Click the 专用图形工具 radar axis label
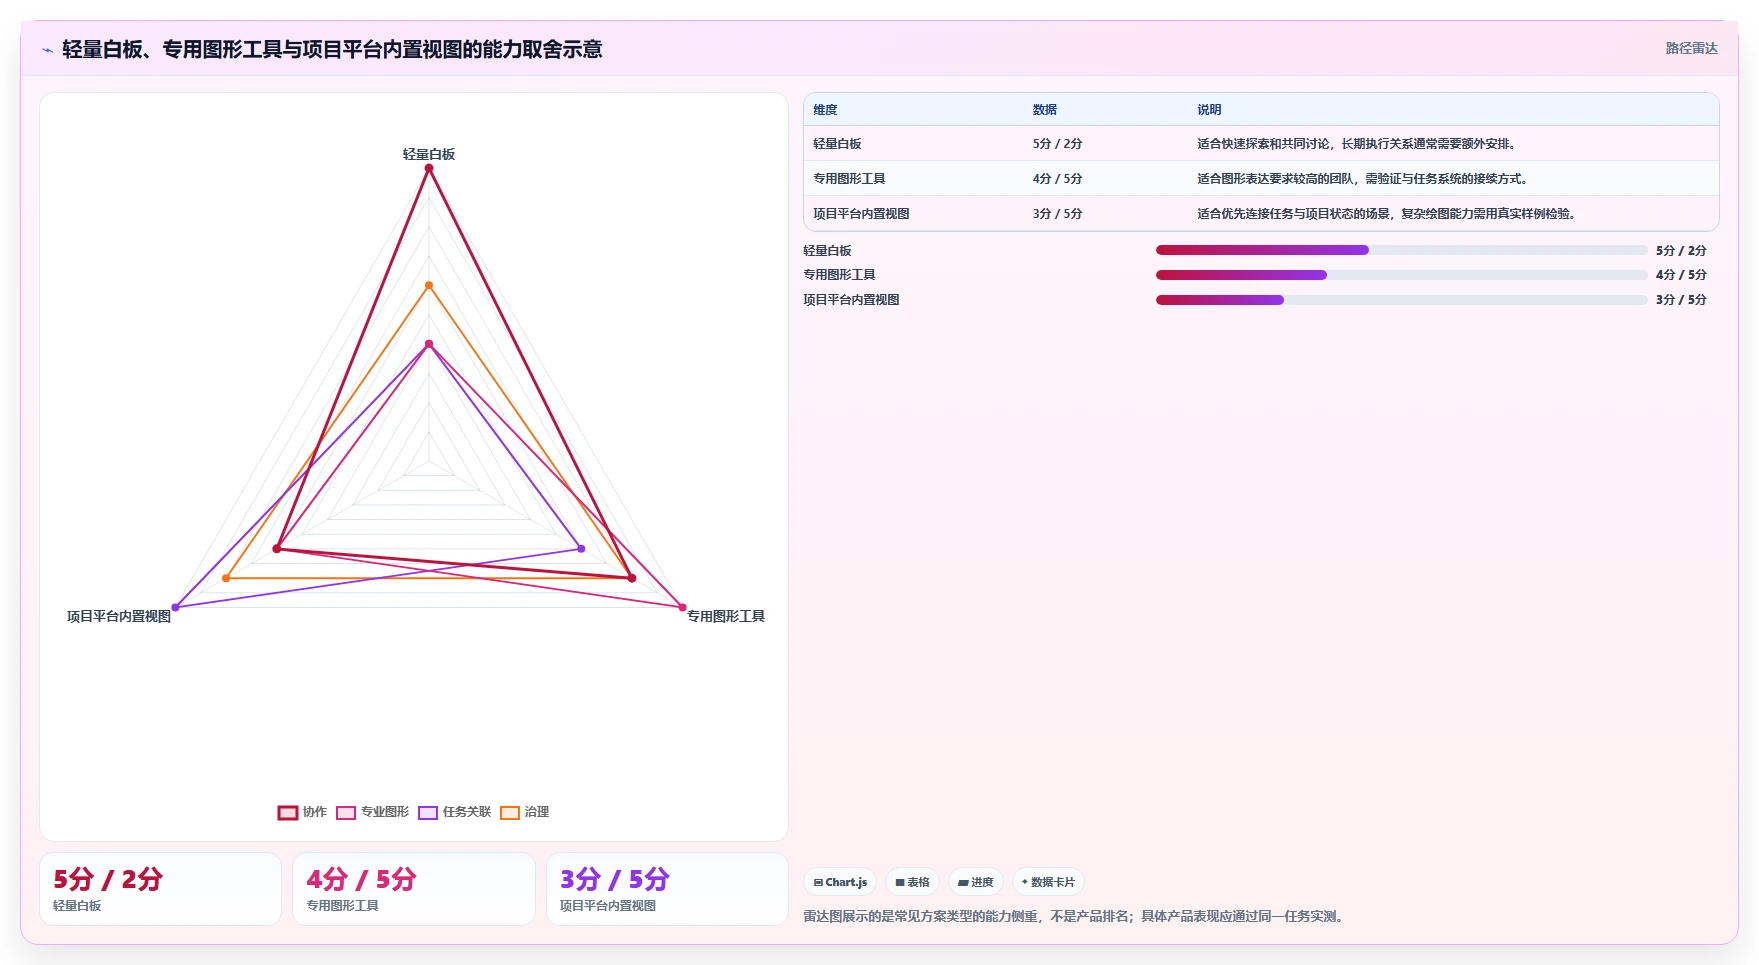Image resolution: width=1759 pixels, height=965 pixels. click(x=726, y=616)
